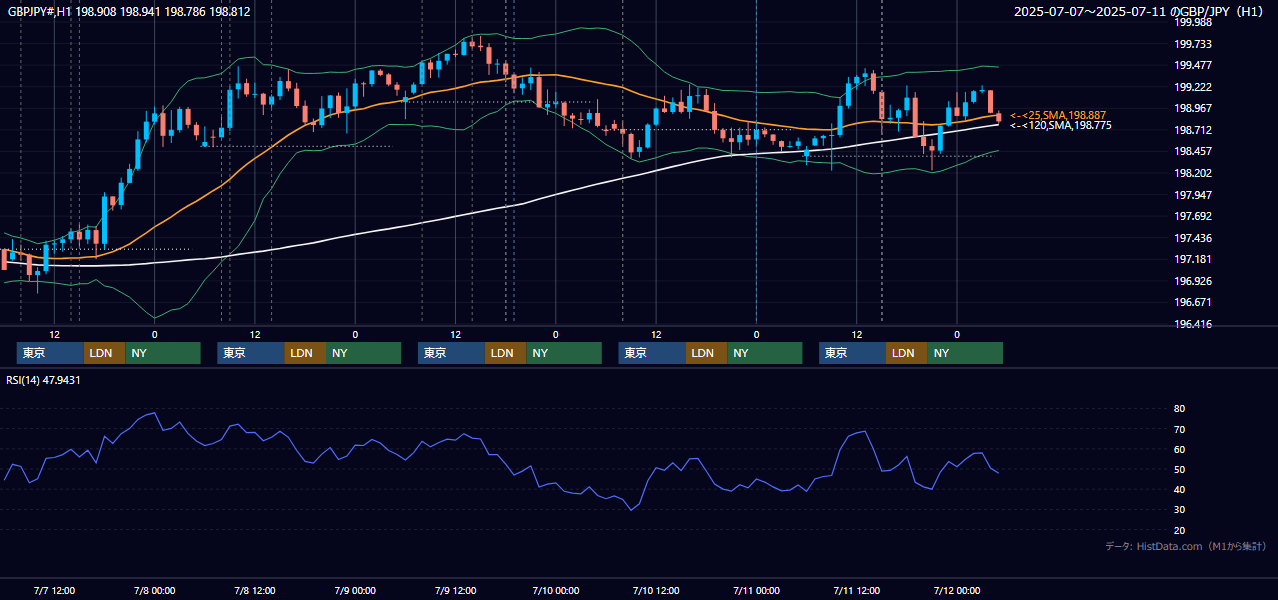Viewport: 1278px width, 600px height.
Task: Click price axis value 197.181
Action: 1193,259
